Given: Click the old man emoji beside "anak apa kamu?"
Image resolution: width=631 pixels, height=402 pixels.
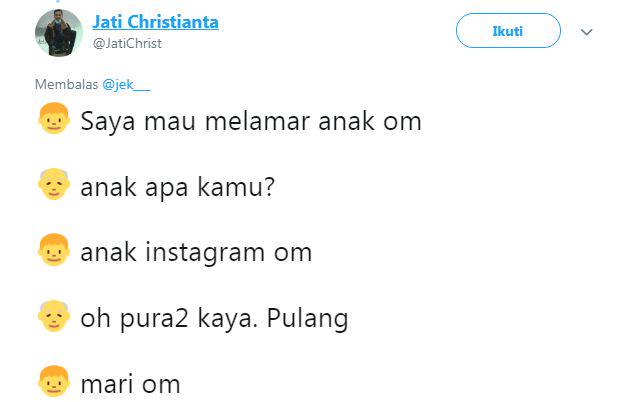Looking at the screenshot, I should 52,187.
